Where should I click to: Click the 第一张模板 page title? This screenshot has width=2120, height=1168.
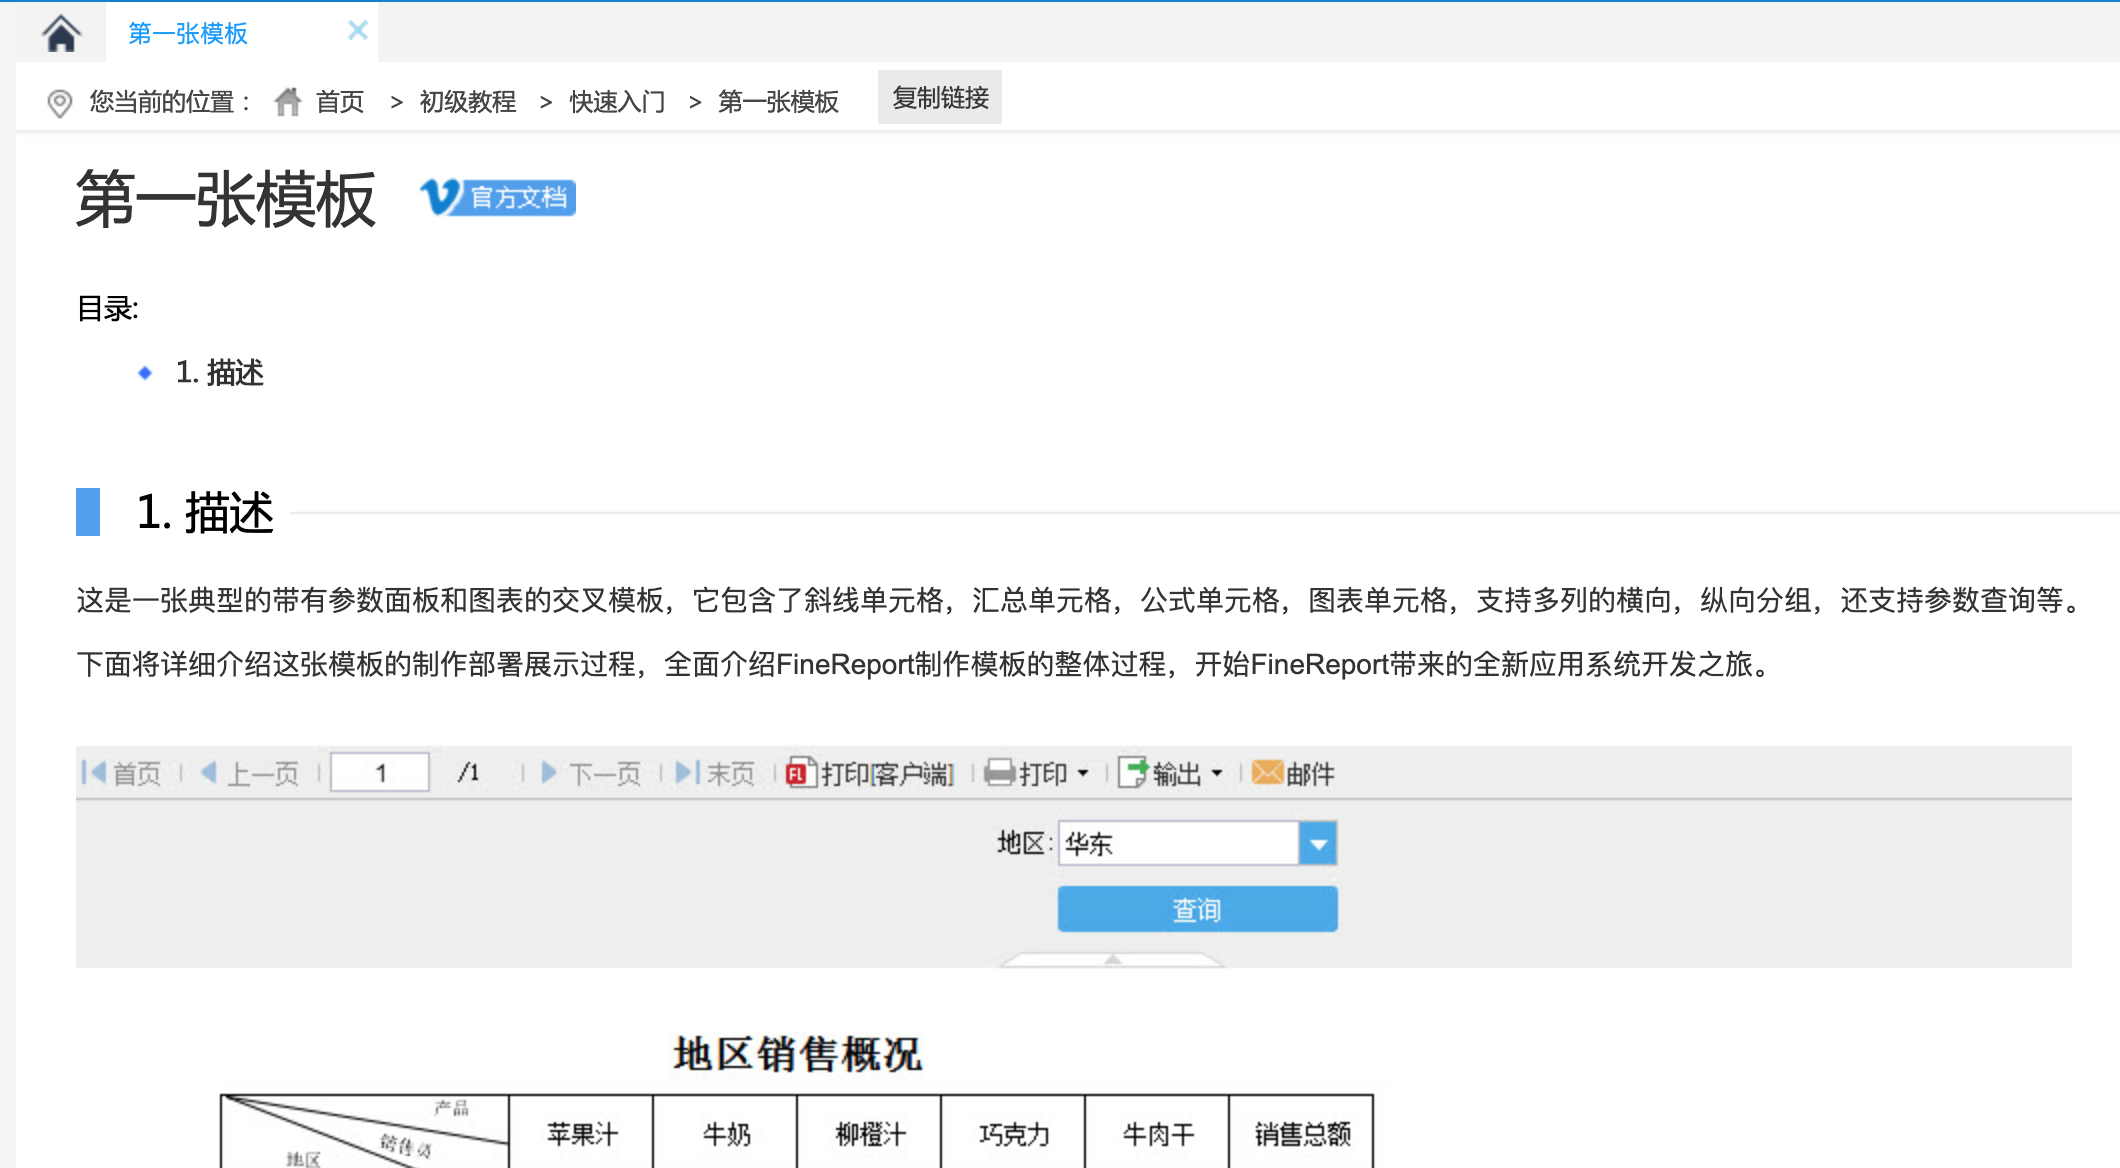pyautogui.click(x=226, y=200)
